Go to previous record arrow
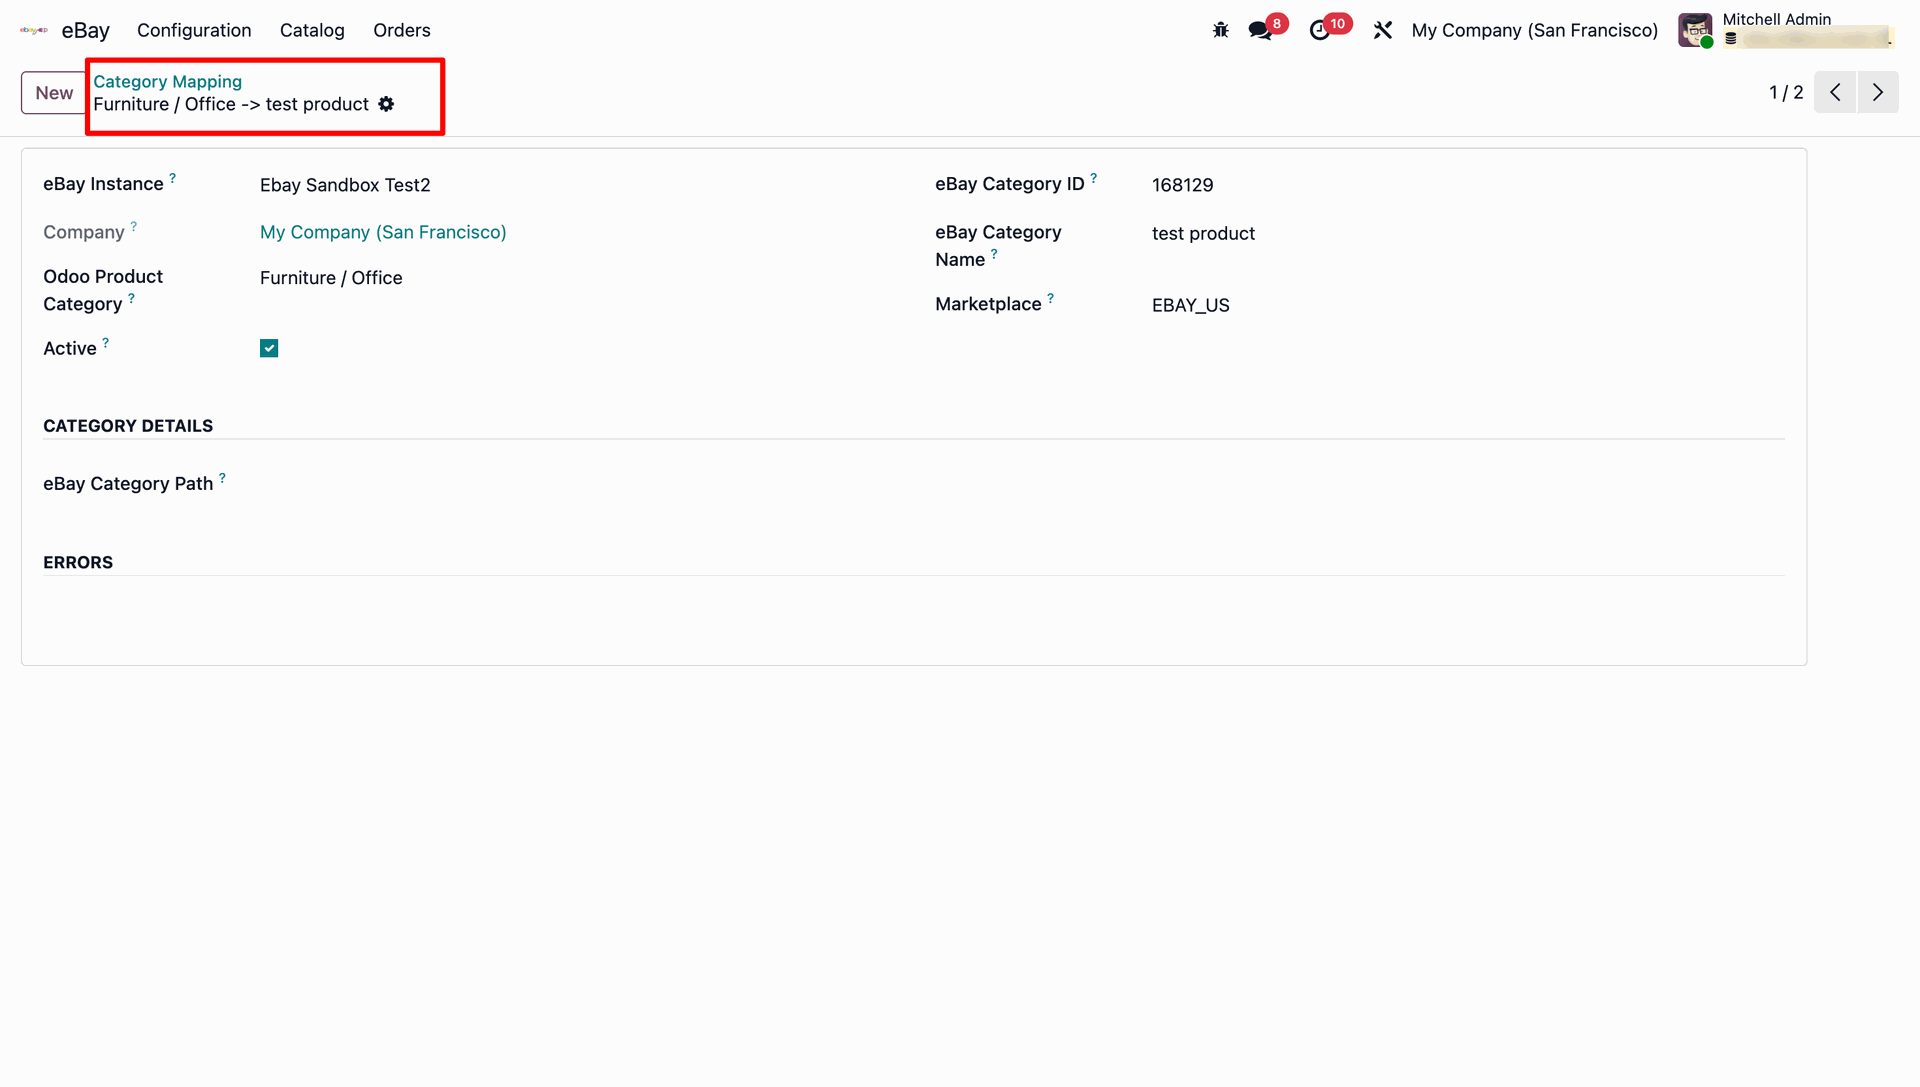Screen dimensions: 1920x1087 [1835, 92]
